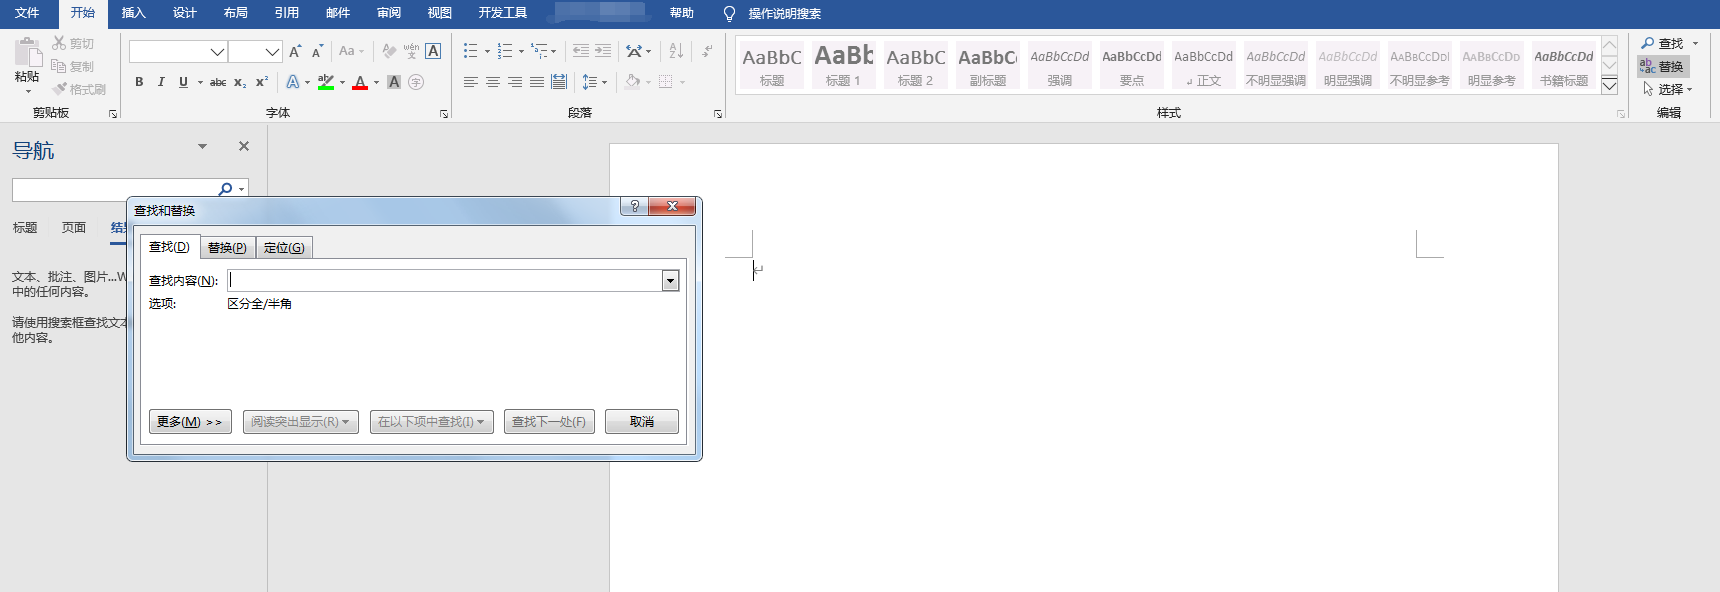The image size is (1720, 592).
Task: Align text to the left
Action: click(x=471, y=82)
